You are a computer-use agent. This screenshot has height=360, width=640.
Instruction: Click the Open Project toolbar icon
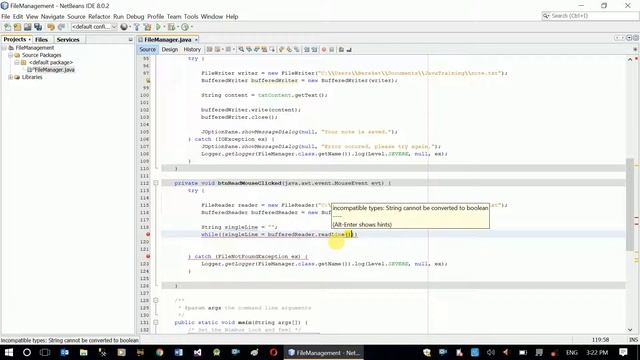tap(28, 27)
